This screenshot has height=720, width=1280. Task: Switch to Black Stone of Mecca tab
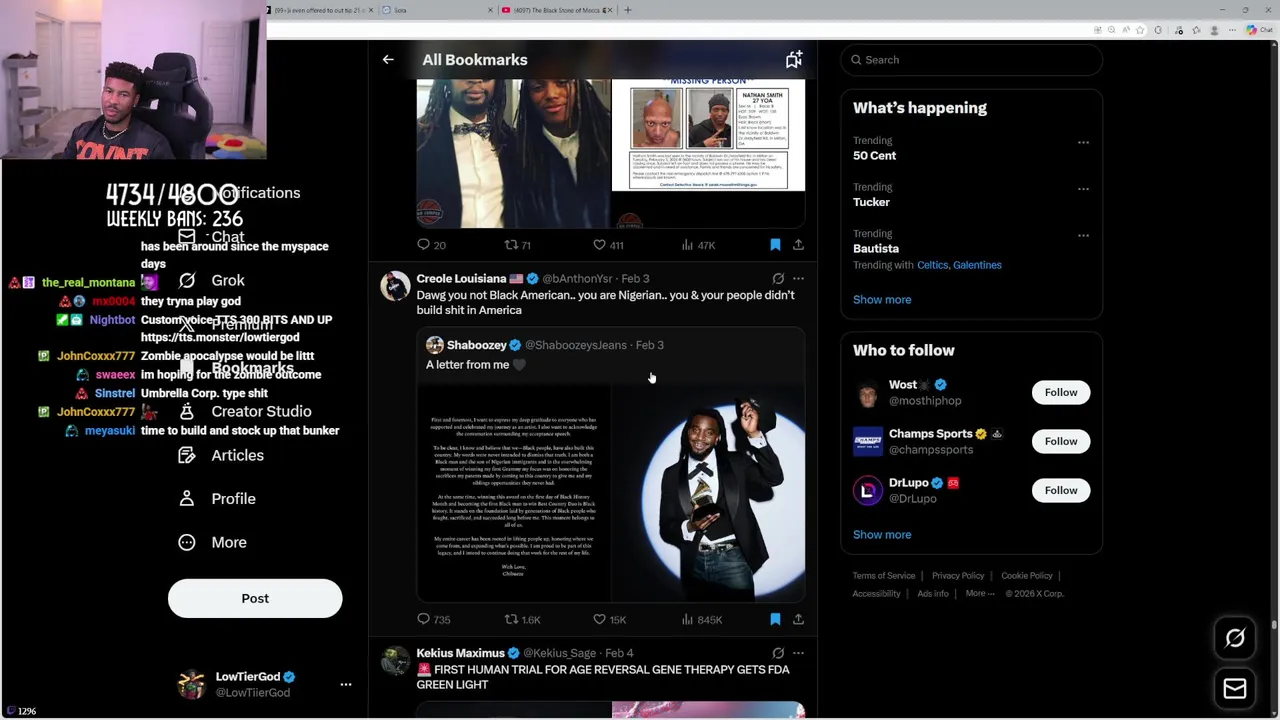tap(556, 10)
